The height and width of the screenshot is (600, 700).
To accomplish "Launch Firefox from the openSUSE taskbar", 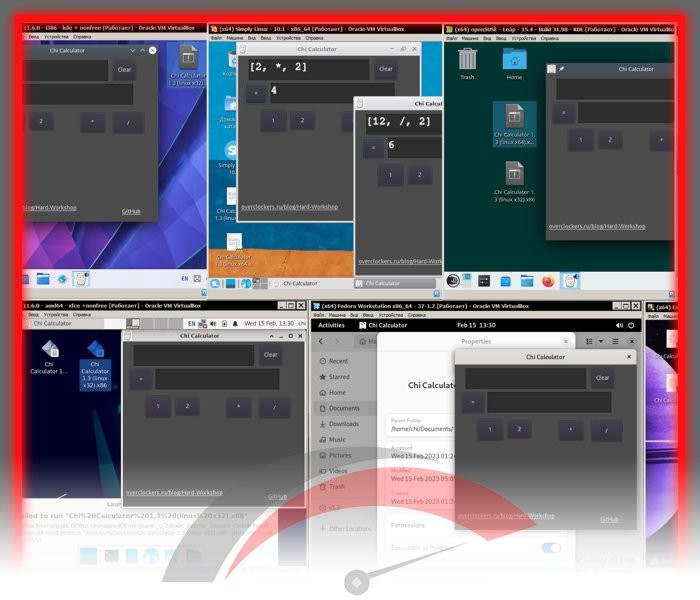I will tap(548, 281).
